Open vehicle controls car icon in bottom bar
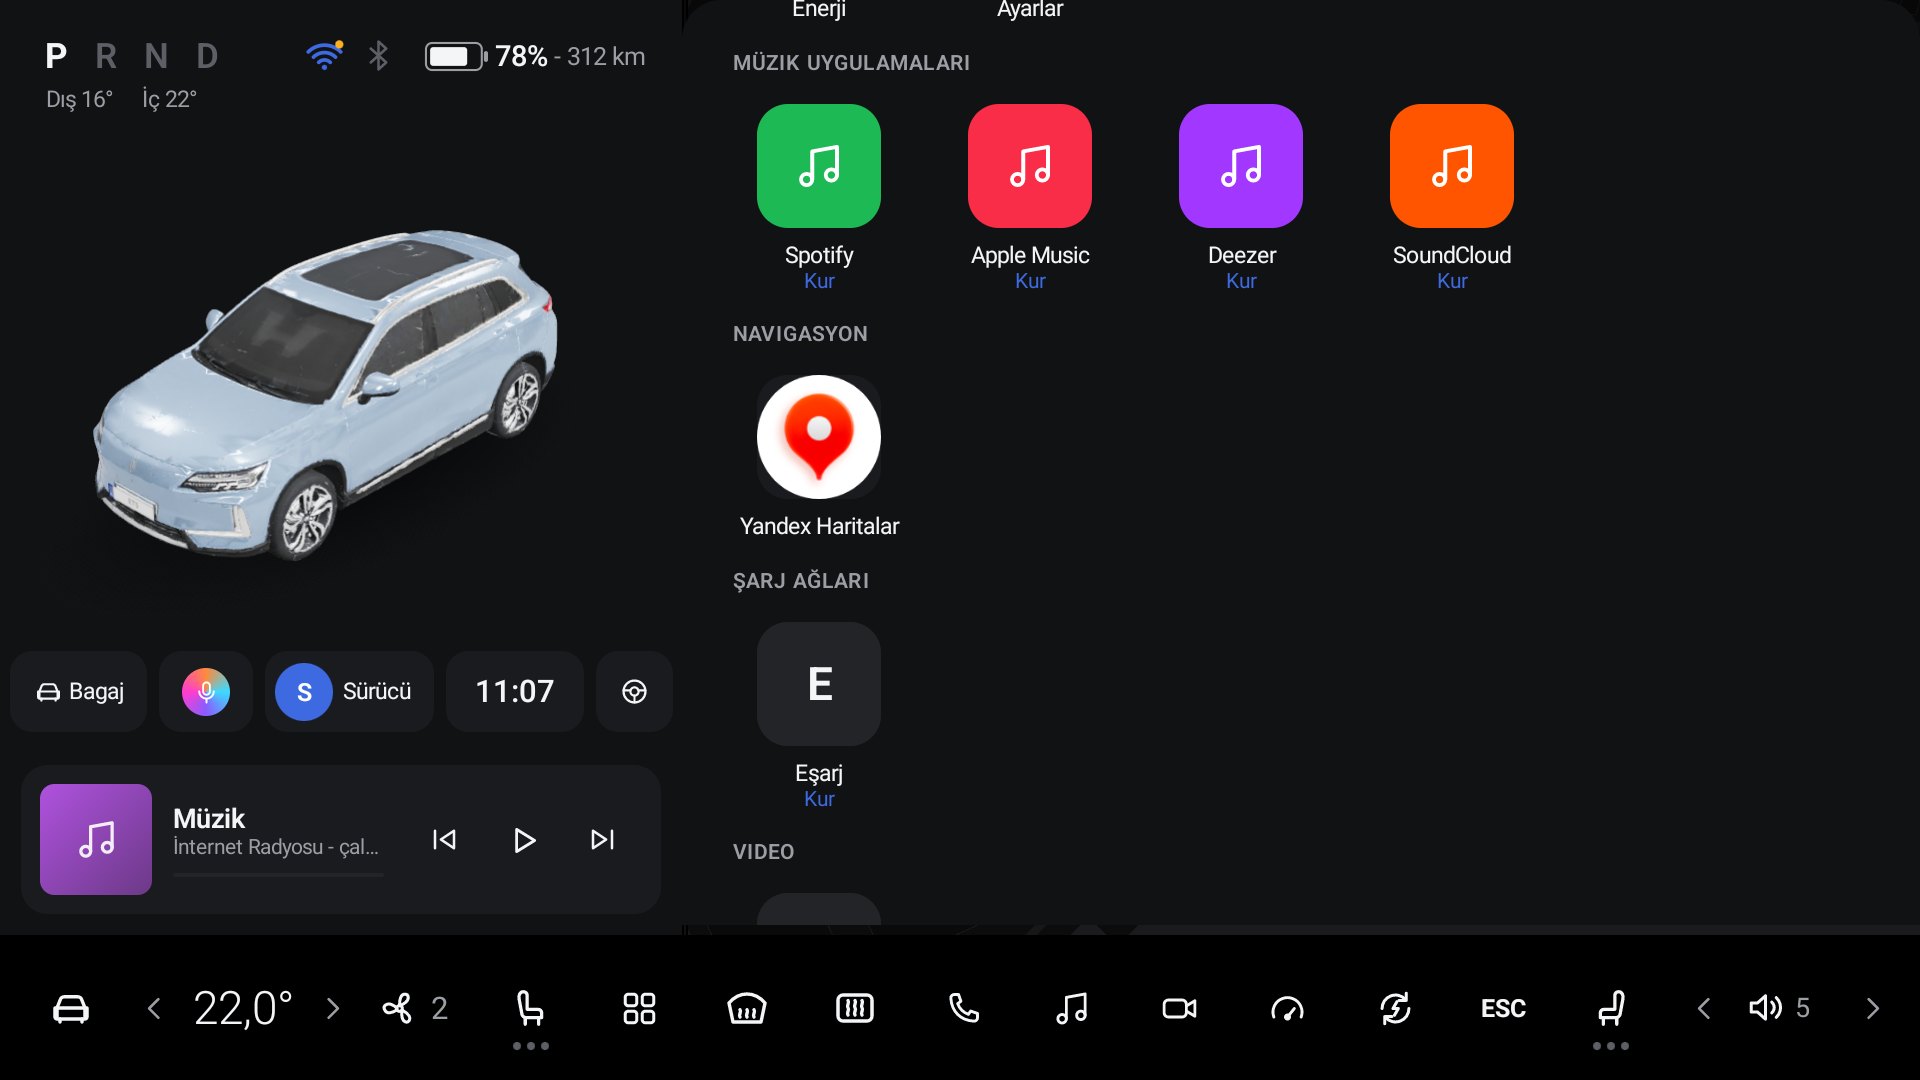The image size is (1920, 1080). (x=71, y=1008)
